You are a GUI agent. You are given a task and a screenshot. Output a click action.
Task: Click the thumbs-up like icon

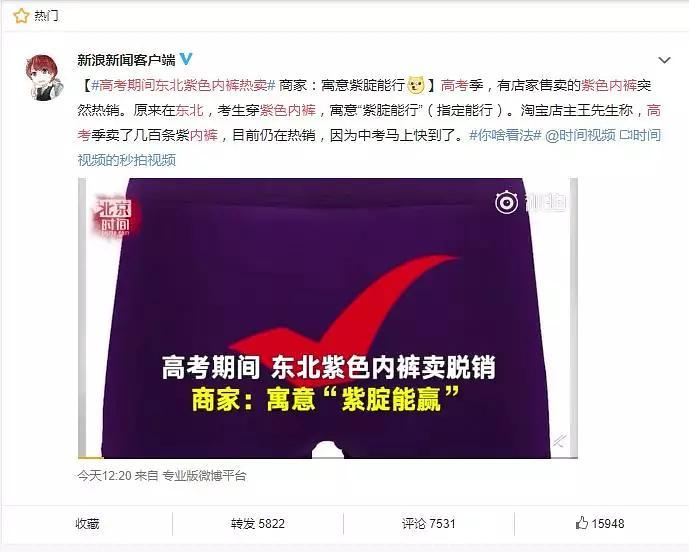[581, 523]
